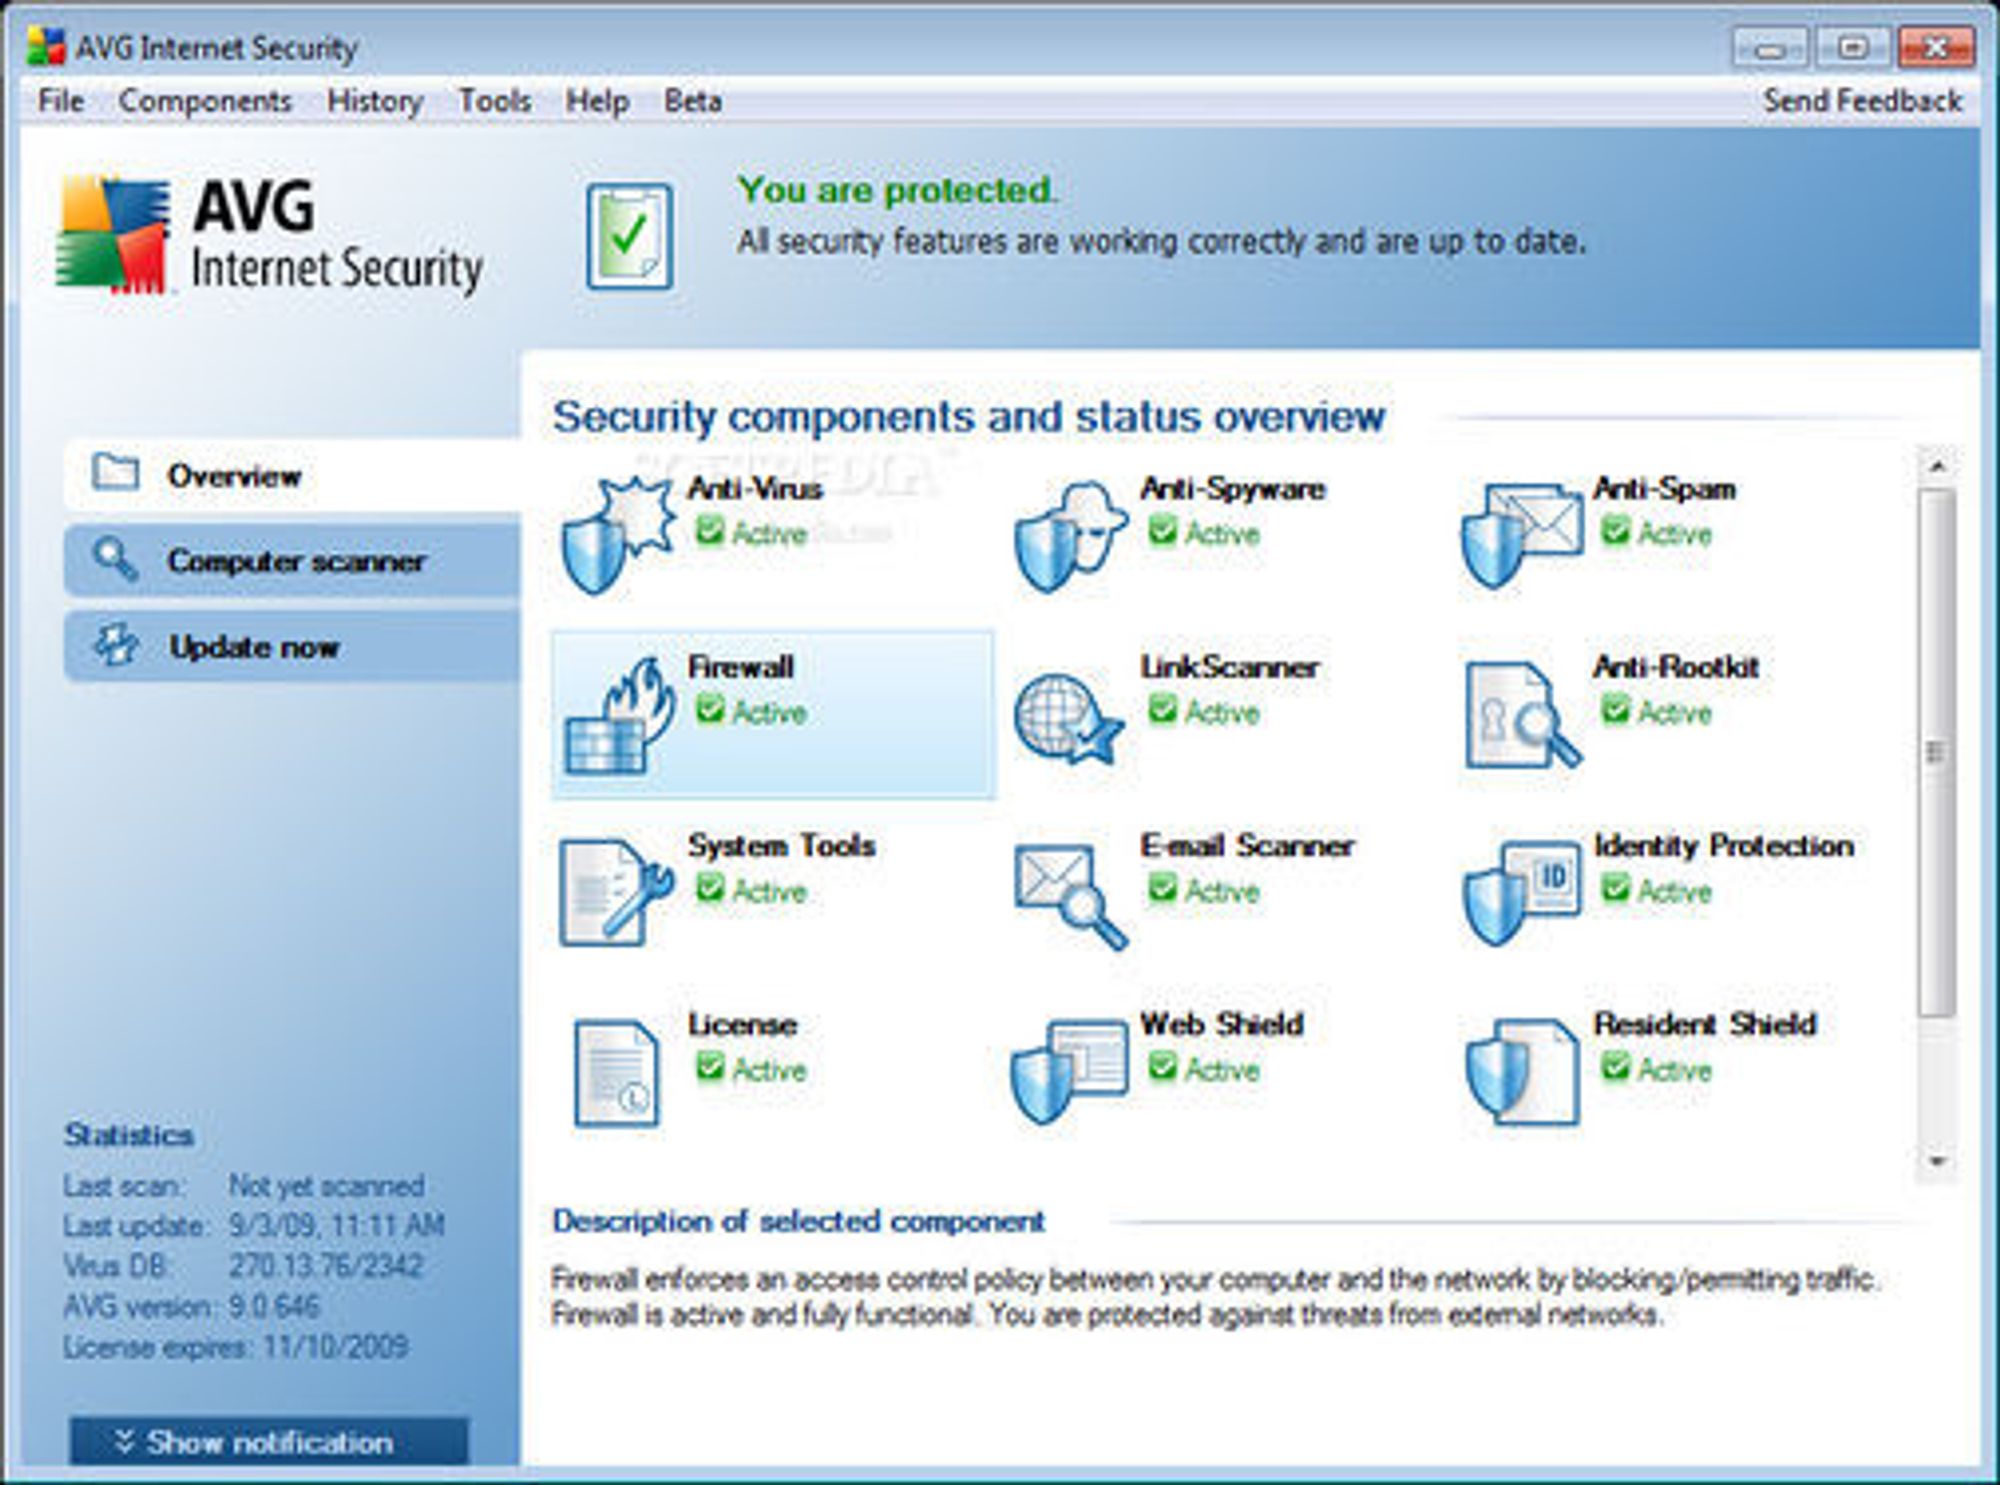
Task: Open the Computer scanner section
Action: coord(292,560)
